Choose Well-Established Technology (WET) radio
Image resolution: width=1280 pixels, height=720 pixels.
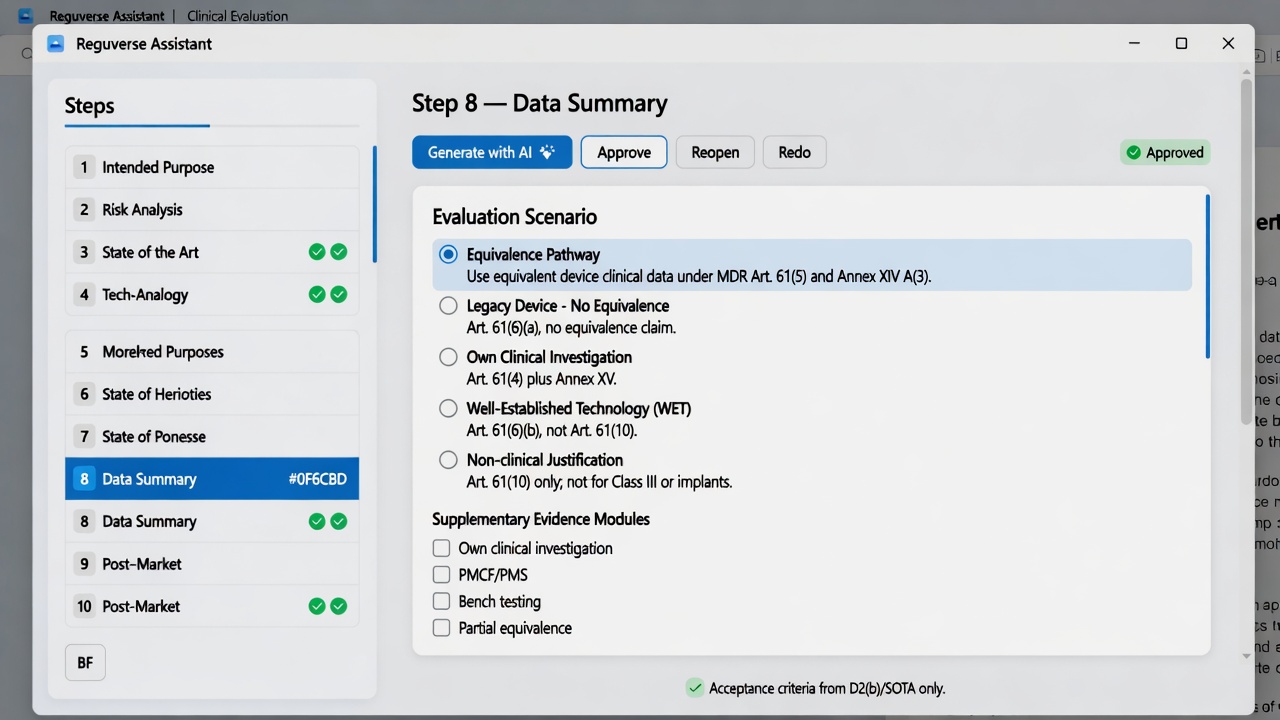[x=449, y=408]
